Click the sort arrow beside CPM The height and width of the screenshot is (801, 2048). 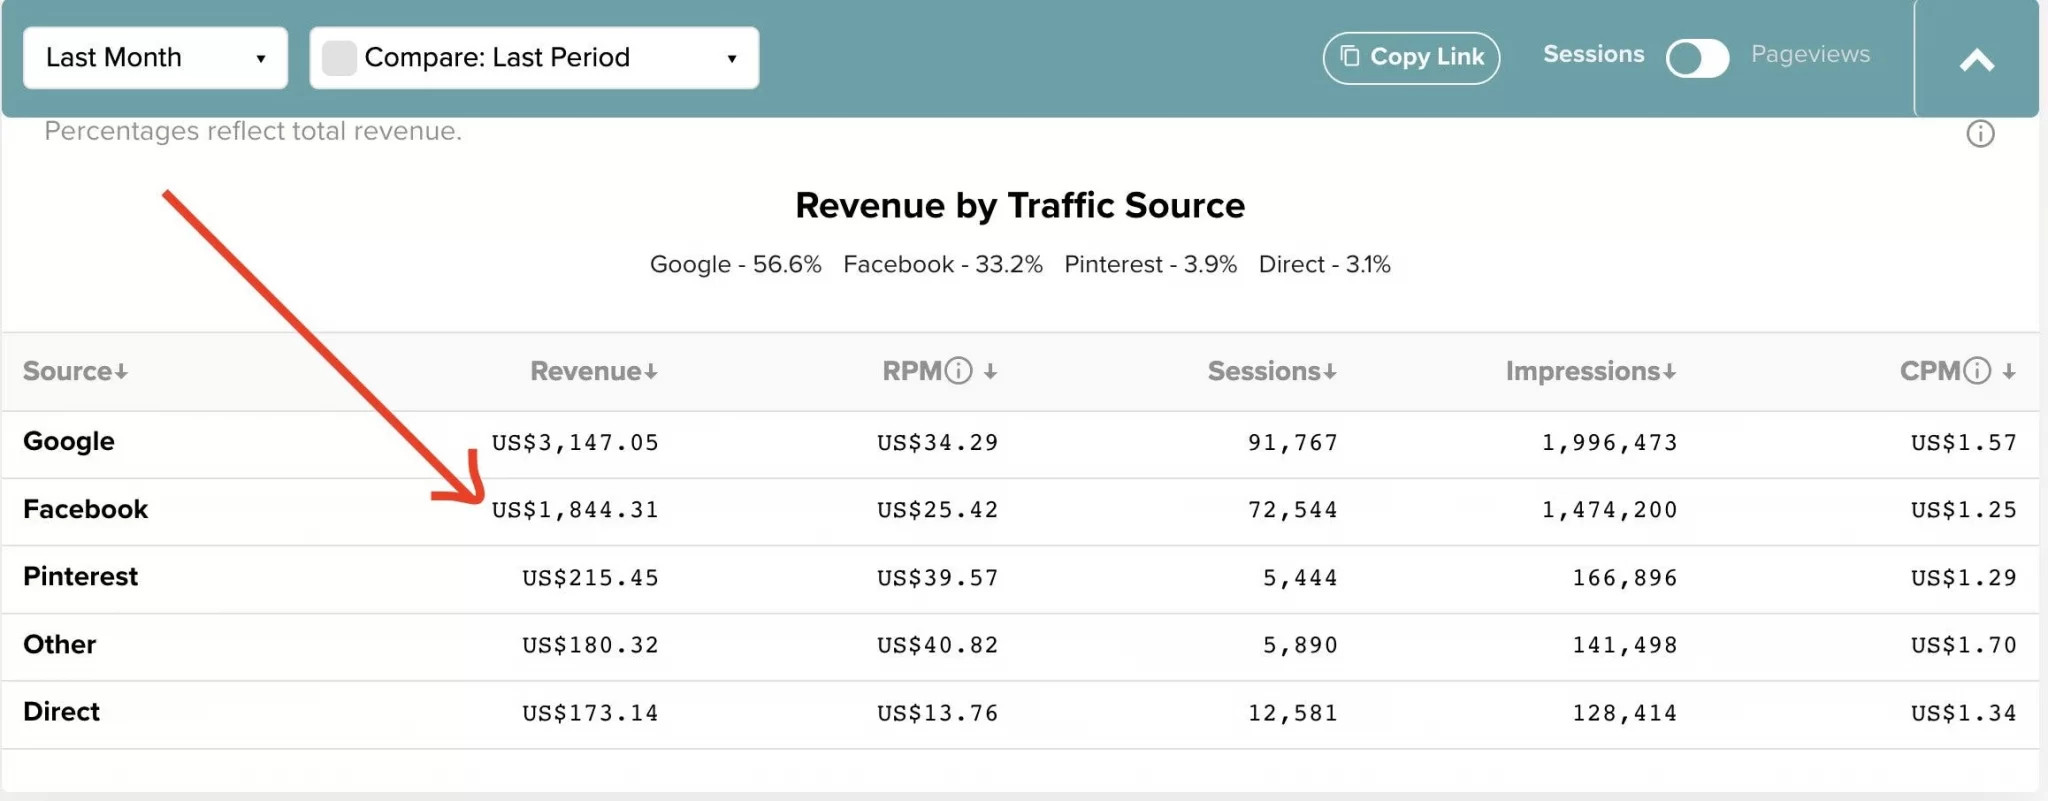point(2009,372)
